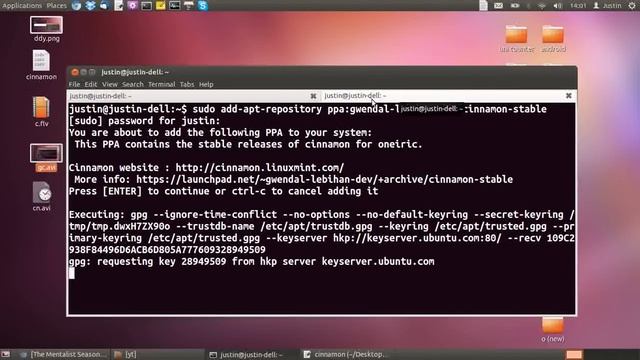
Task: Click the 'gpg: requesting key 28949509' line
Action: coord(251,262)
